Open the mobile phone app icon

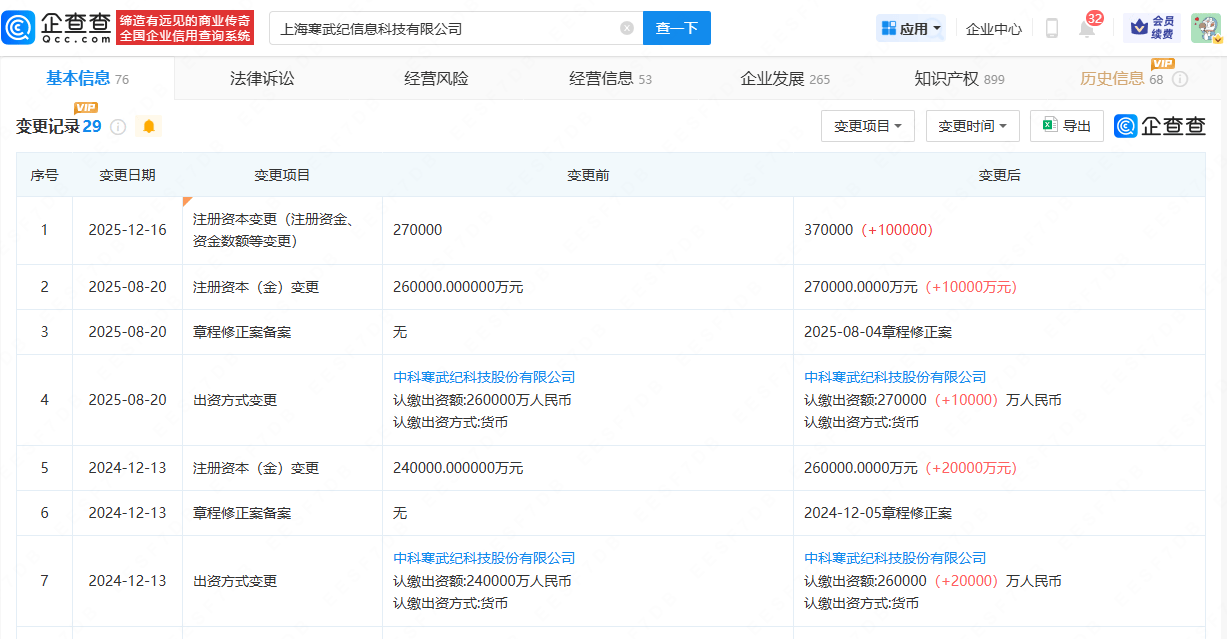pyautogui.click(x=1051, y=28)
